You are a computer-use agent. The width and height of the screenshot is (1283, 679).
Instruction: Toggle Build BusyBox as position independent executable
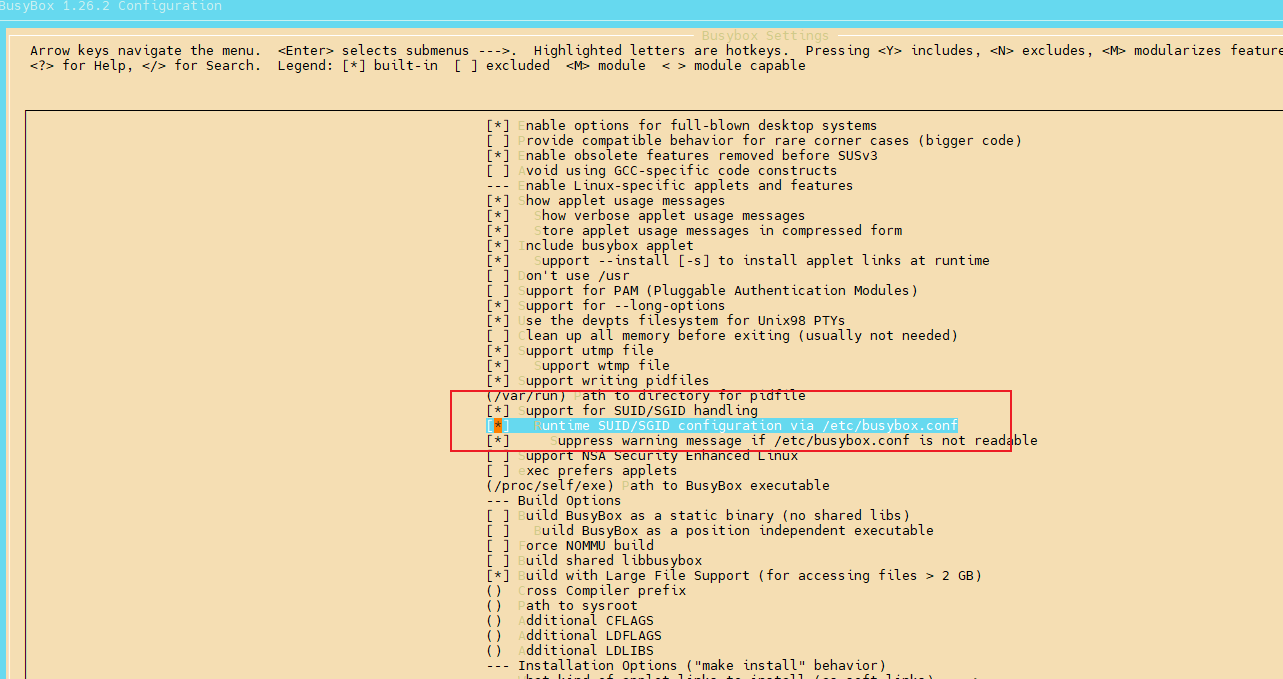point(709,530)
